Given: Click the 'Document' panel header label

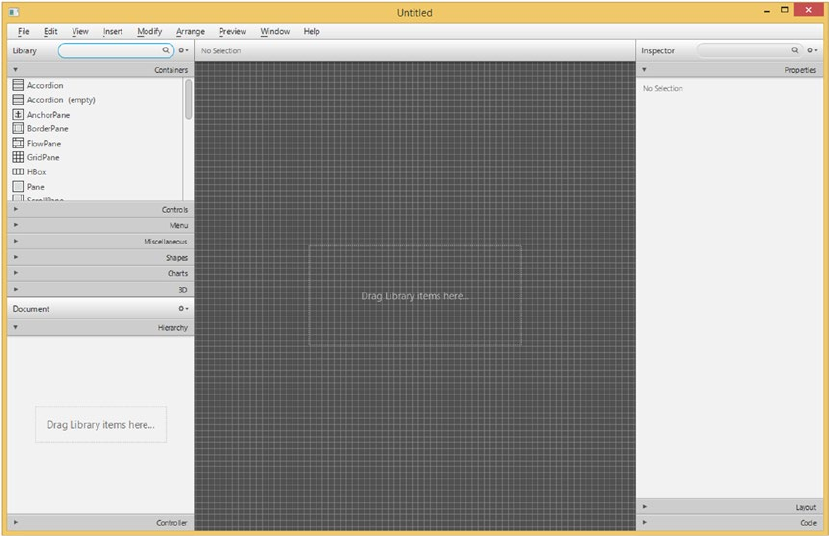Looking at the screenshot, I should click(x=31, y=309).
